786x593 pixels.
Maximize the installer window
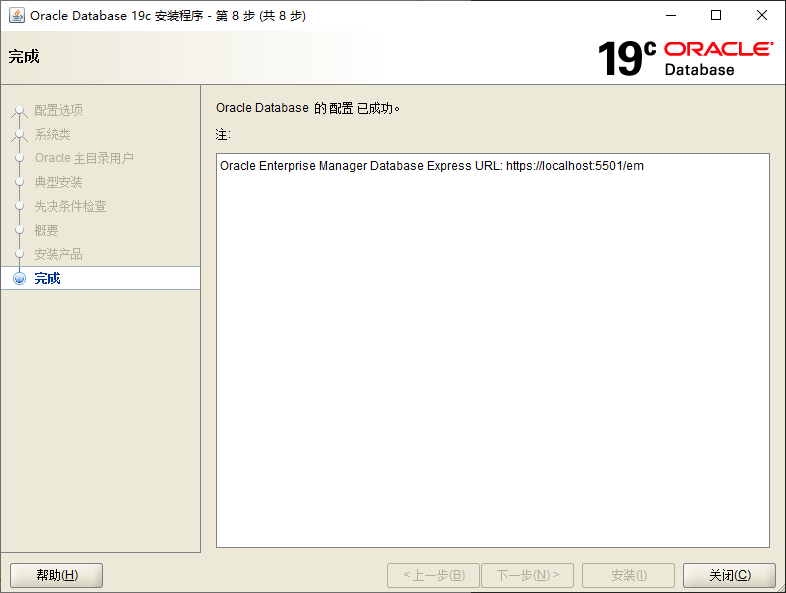(716, 16)
